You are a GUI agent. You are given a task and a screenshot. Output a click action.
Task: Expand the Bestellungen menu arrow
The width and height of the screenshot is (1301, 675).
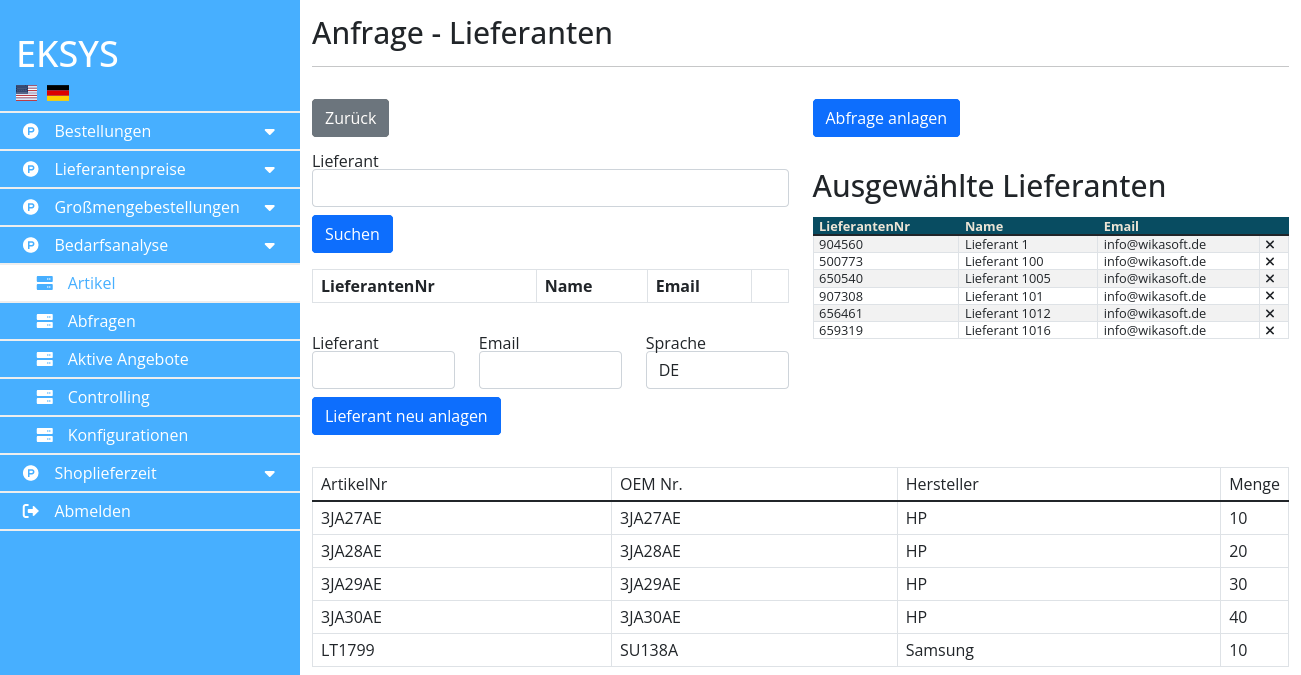point(269,132)
